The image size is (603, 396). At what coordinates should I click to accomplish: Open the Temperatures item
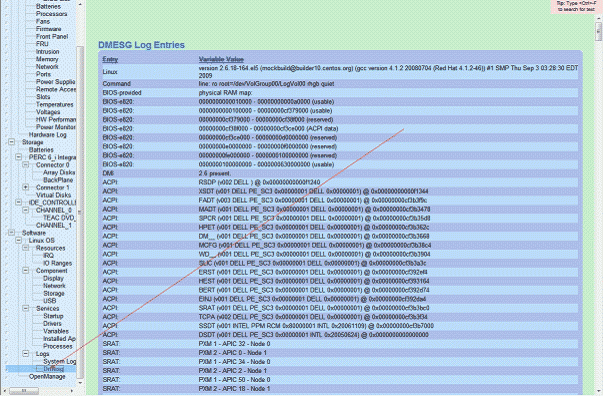click(x=55, y=104)
